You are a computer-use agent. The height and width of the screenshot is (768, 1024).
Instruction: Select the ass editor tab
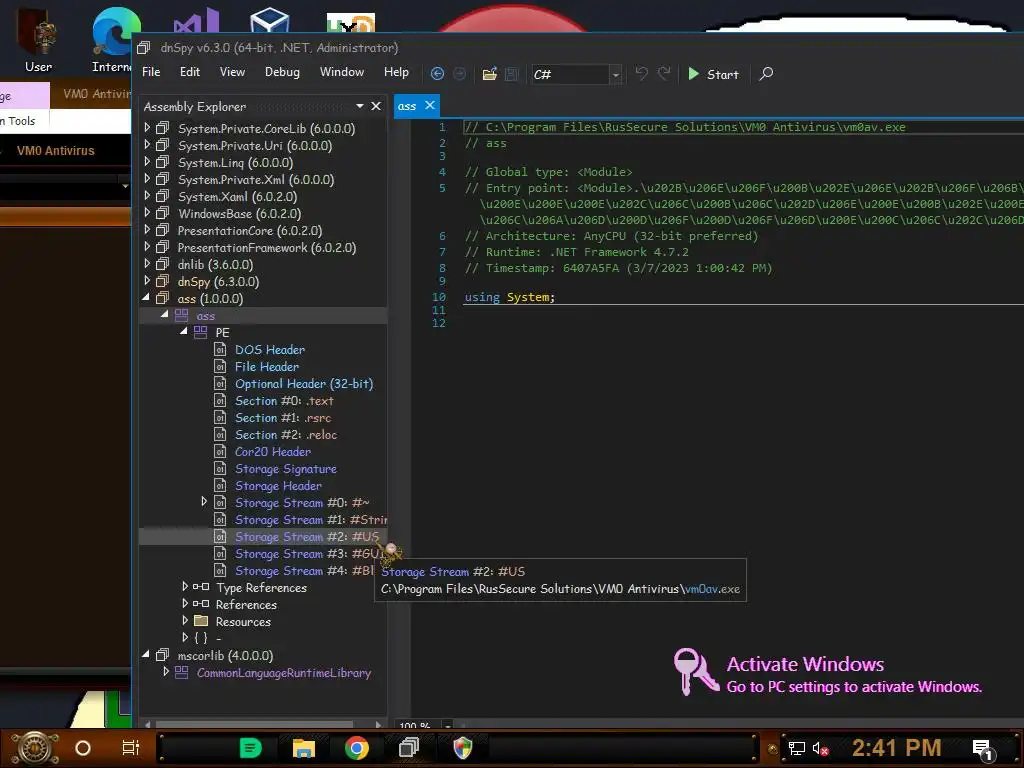[x=407, y=106]
